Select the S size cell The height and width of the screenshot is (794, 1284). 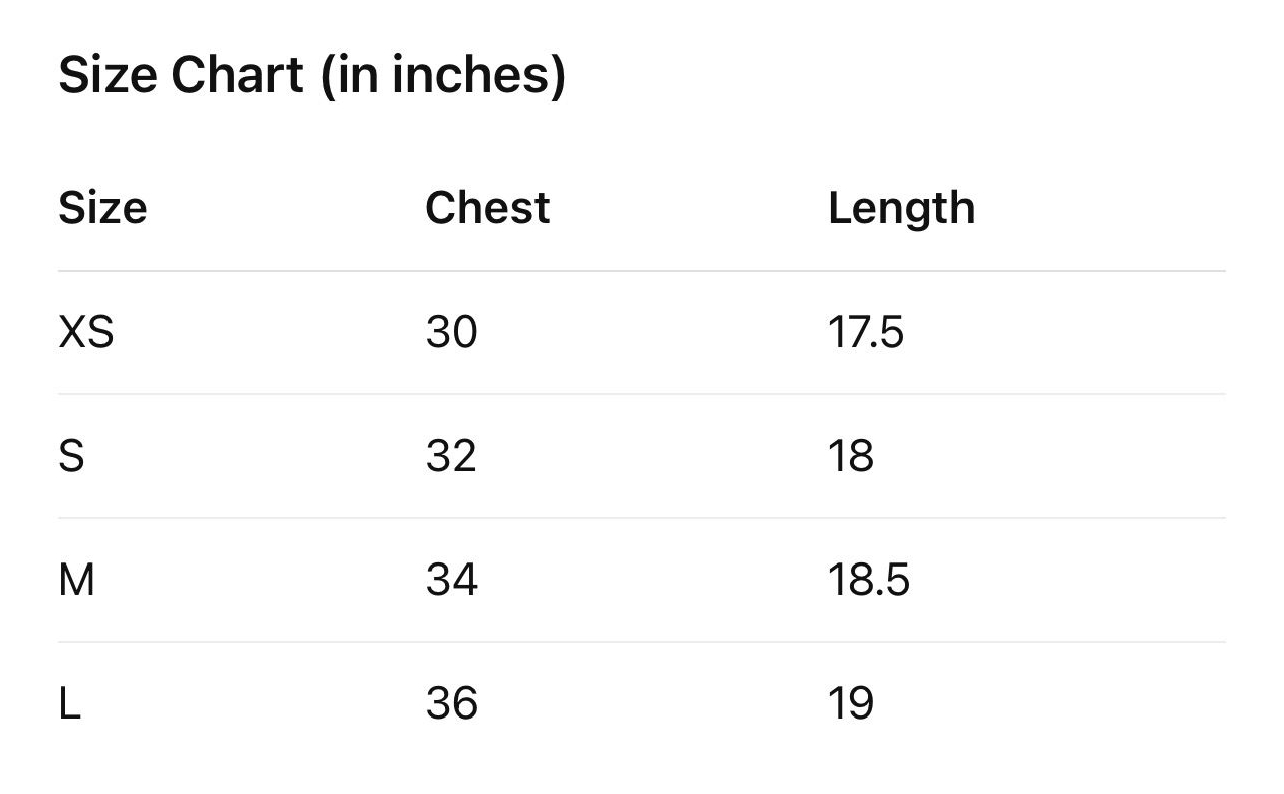click(x=72, y=456)
